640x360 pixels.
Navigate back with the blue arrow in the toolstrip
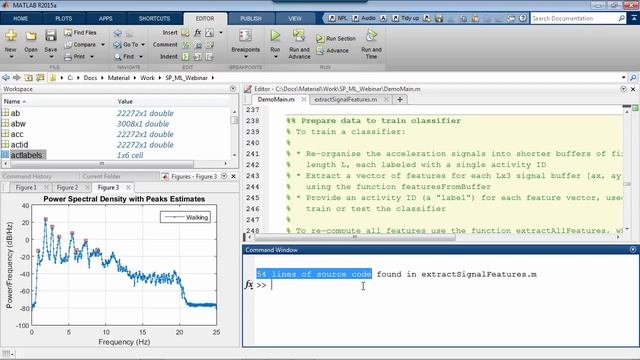(x=118, y=33)
